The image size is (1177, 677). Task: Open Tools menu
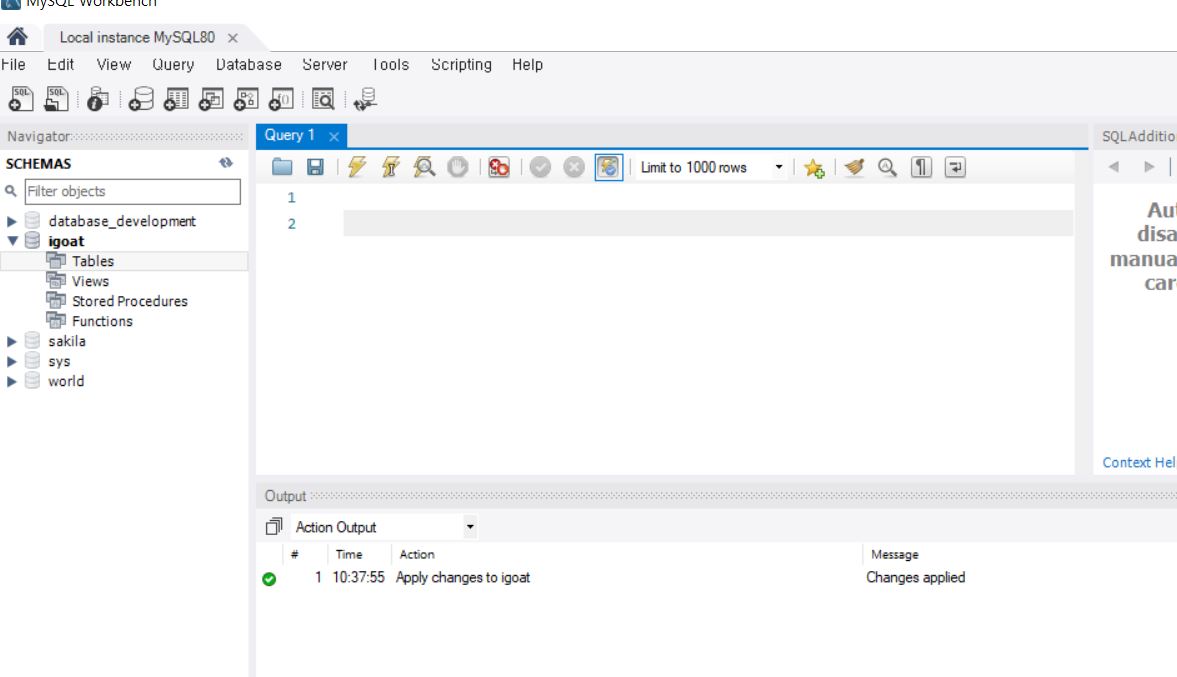[x=390, y=65]
